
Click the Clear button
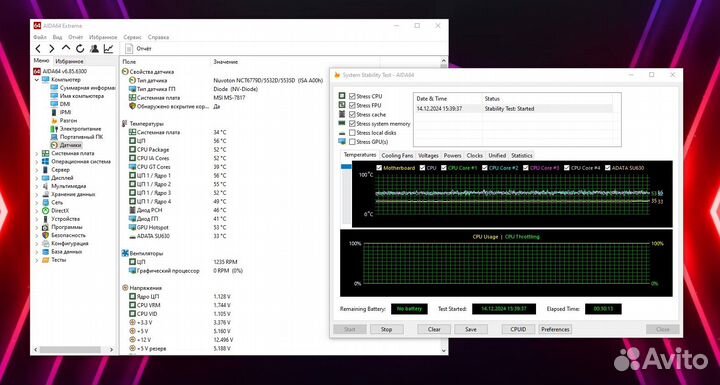click(434, 329)
